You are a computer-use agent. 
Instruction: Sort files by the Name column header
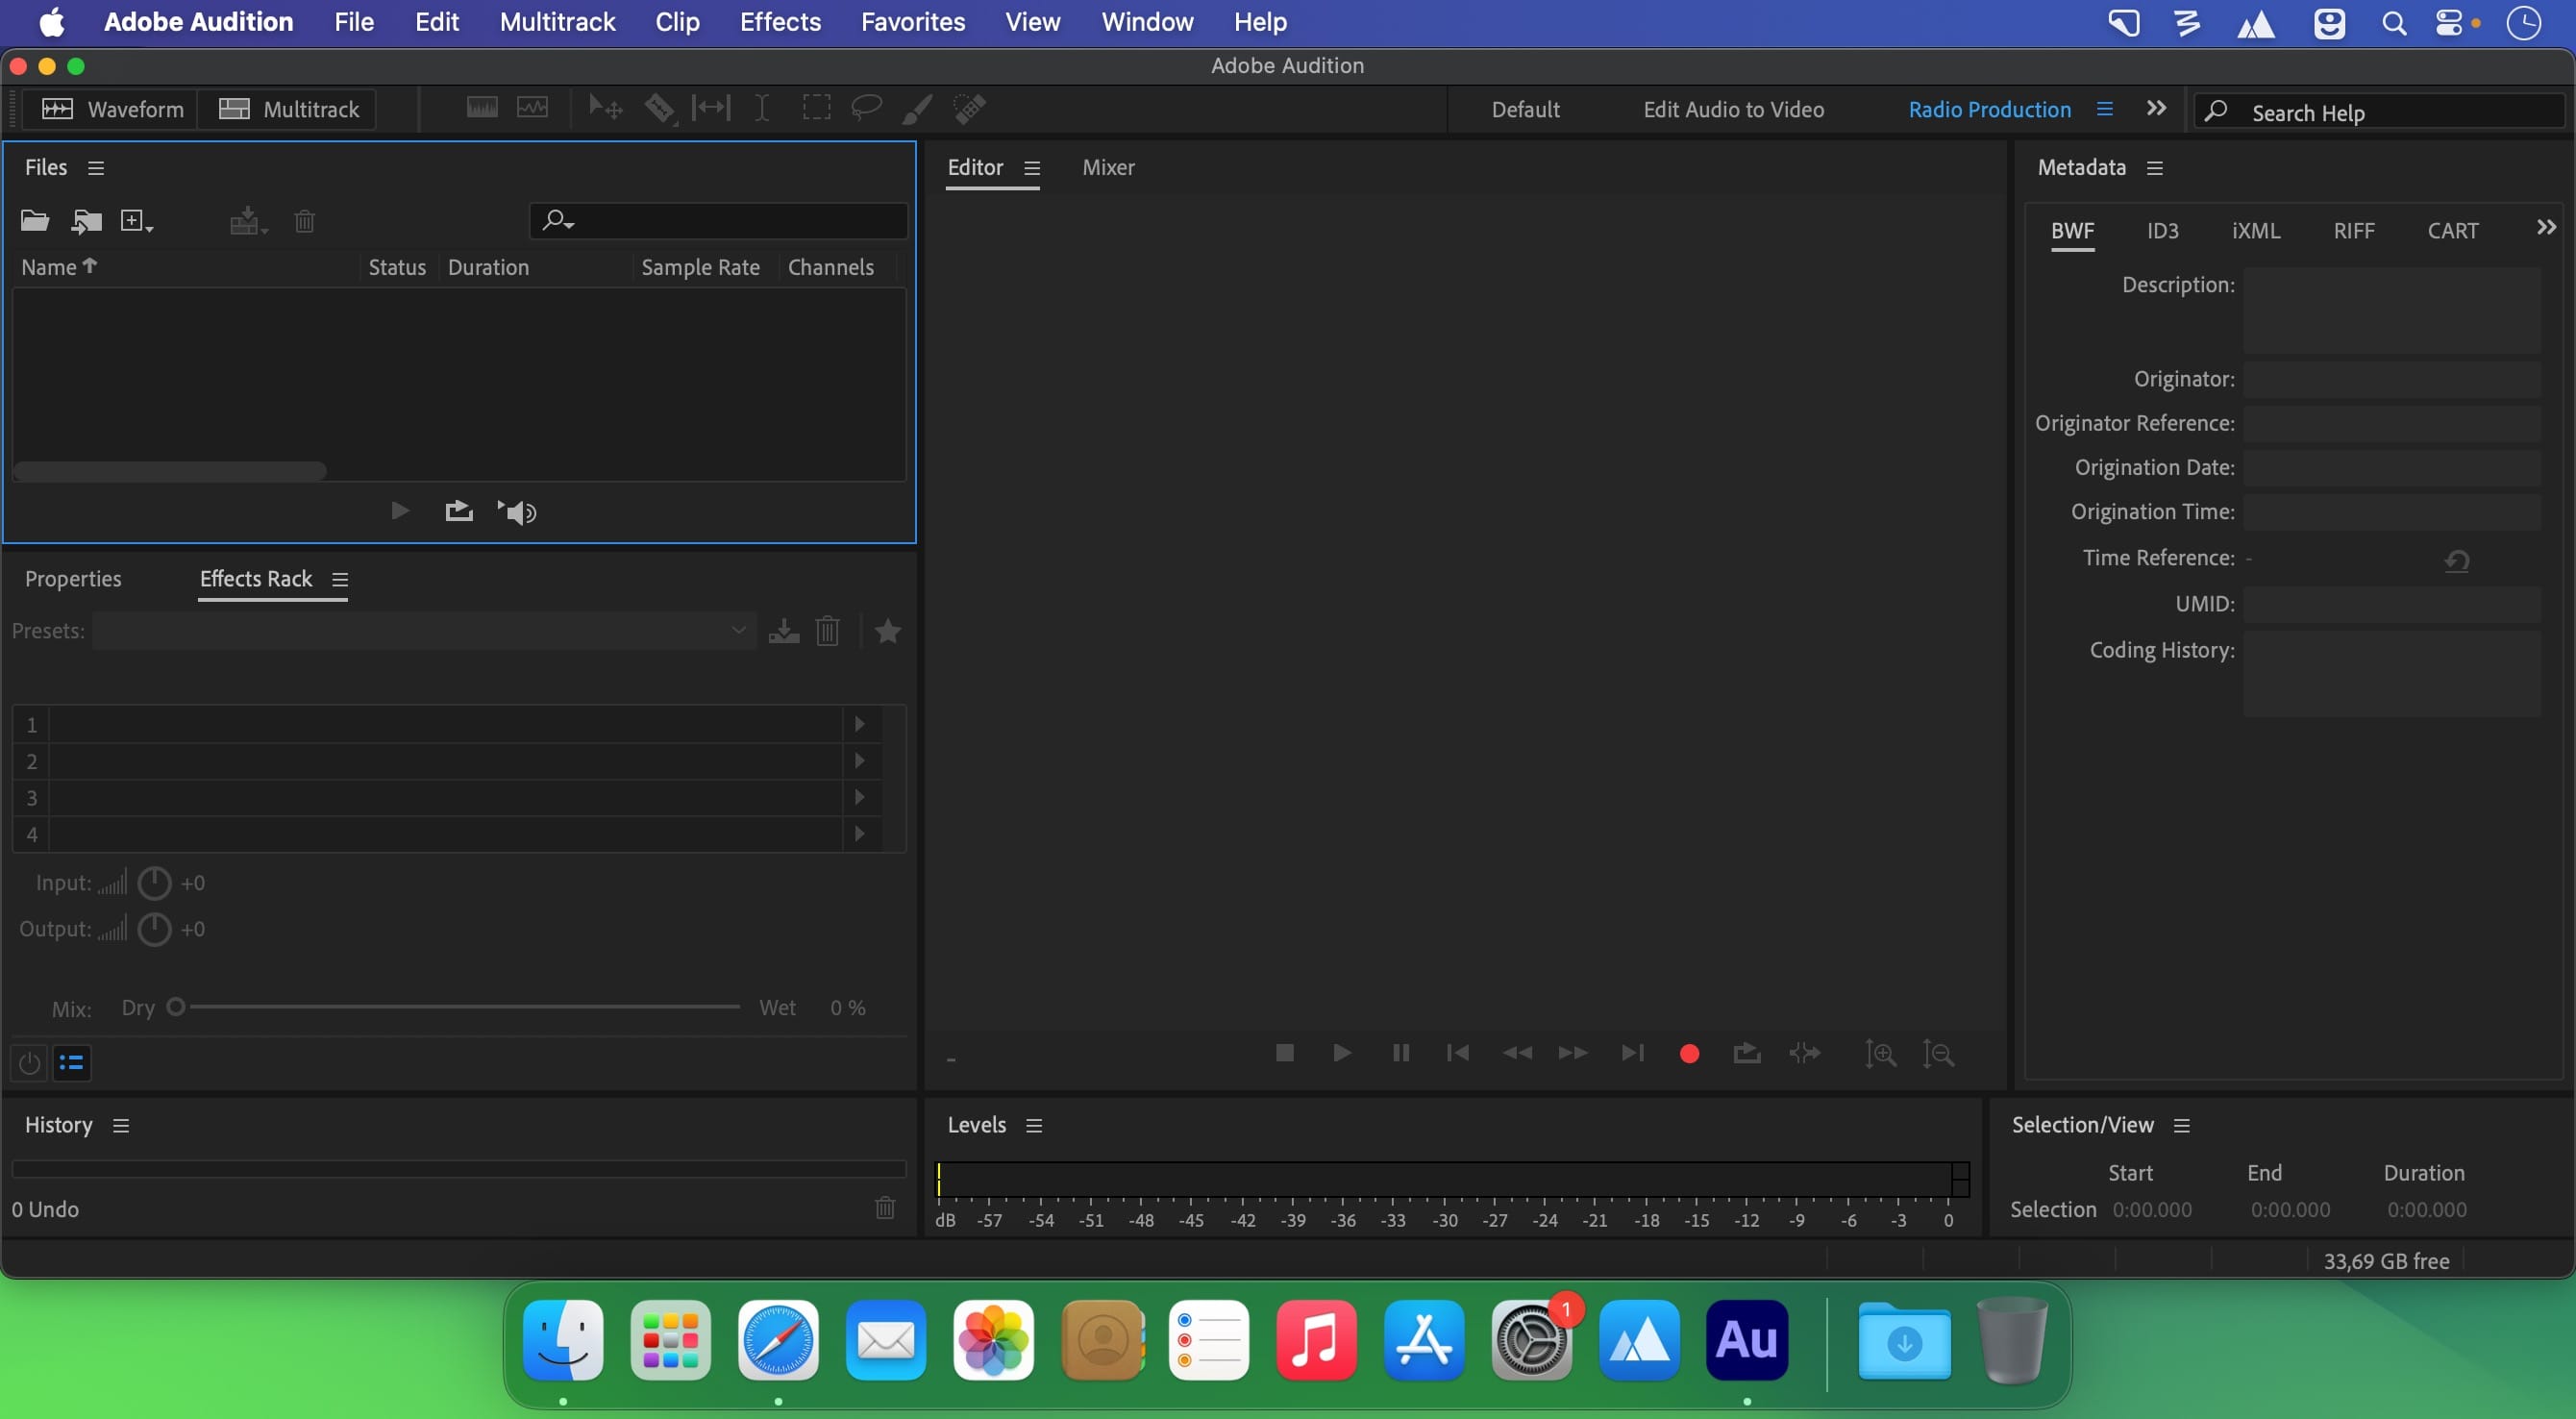(58, 267)
